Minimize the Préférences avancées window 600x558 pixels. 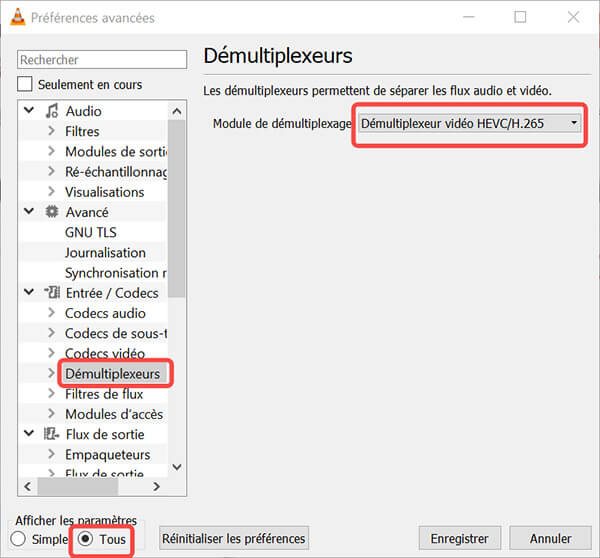coord(469,17)
